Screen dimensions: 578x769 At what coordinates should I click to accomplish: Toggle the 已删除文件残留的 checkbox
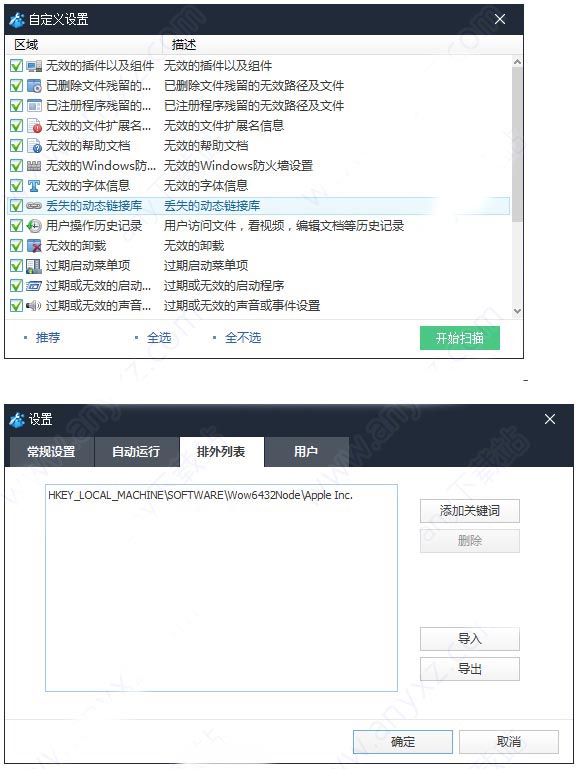16,86
